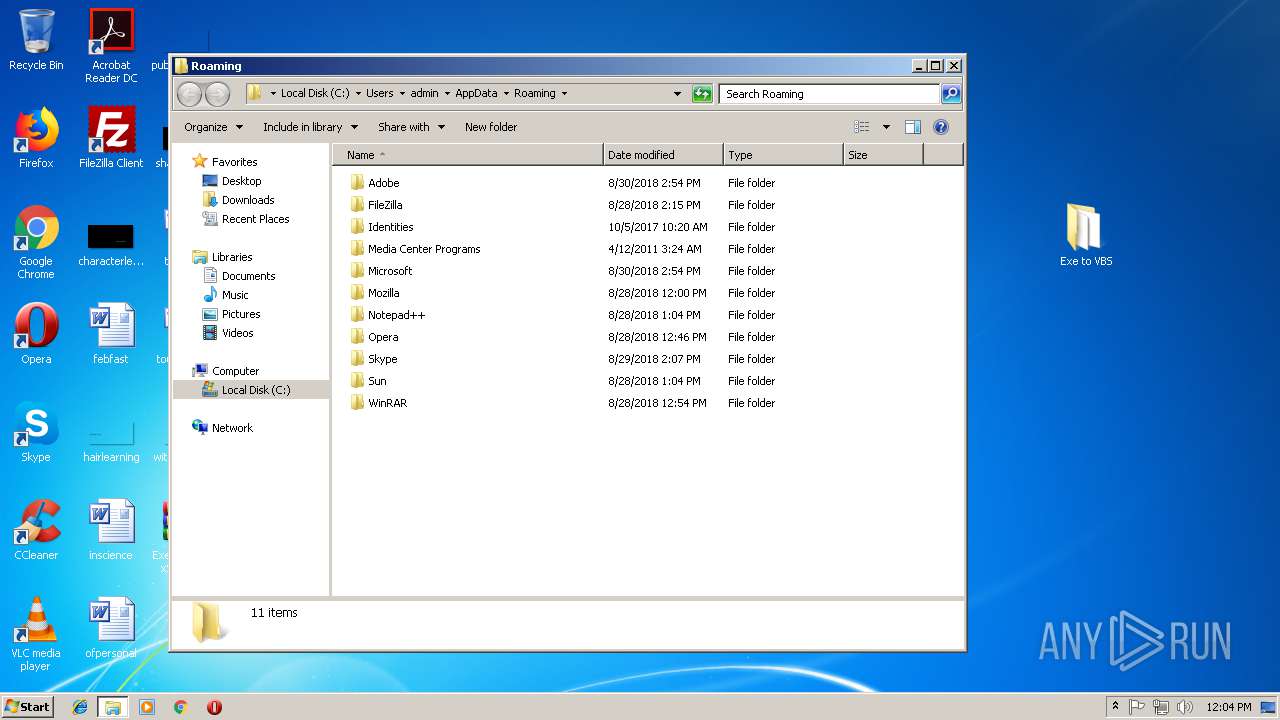
Task: Select FileZilla Client desktop shortcut
Action: click(x=111, y=137)
